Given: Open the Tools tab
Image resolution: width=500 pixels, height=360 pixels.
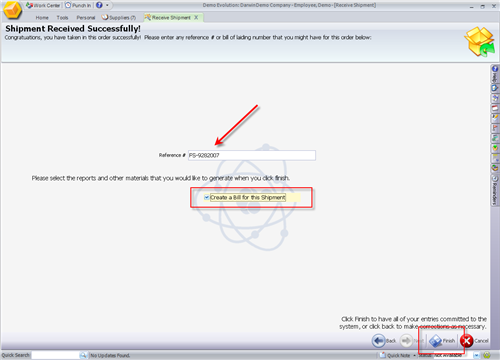Looking at the screenshot, I should [x=62, y=18].
